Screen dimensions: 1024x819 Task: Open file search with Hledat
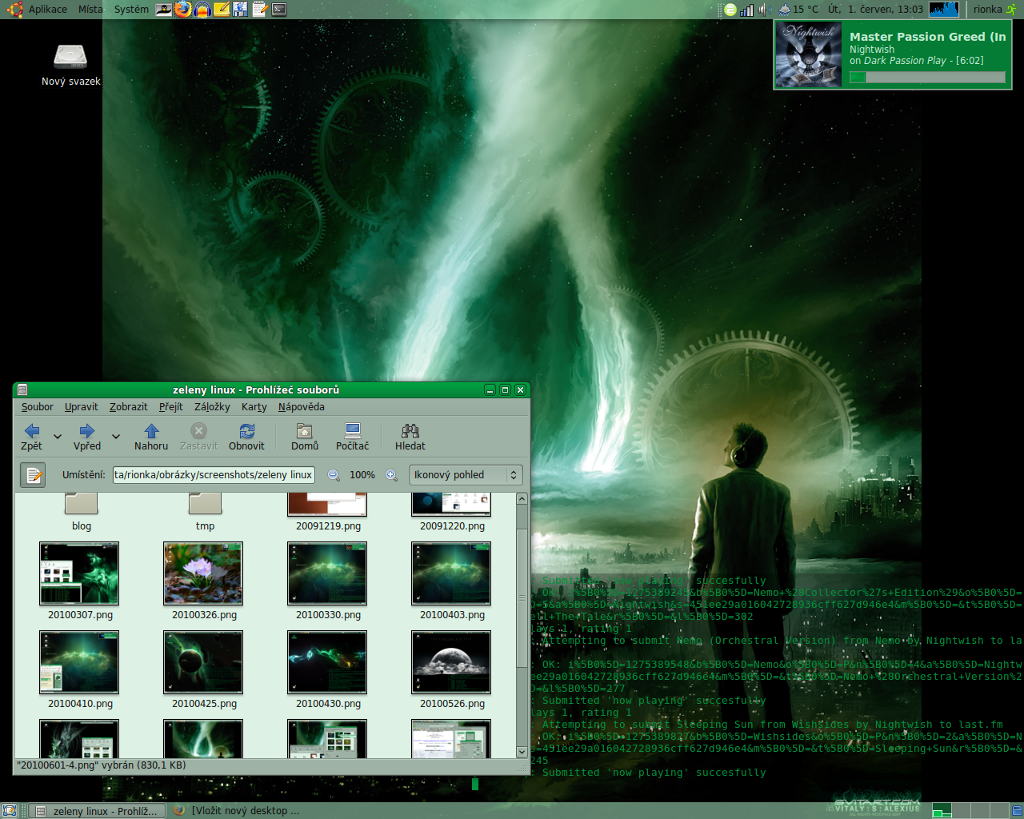click(x=410, y=437)
